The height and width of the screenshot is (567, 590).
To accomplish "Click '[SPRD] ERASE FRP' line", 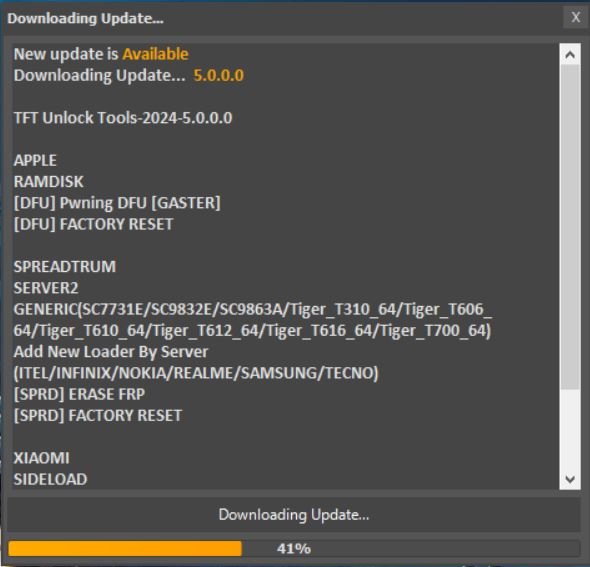I will [x=79, y=394].
